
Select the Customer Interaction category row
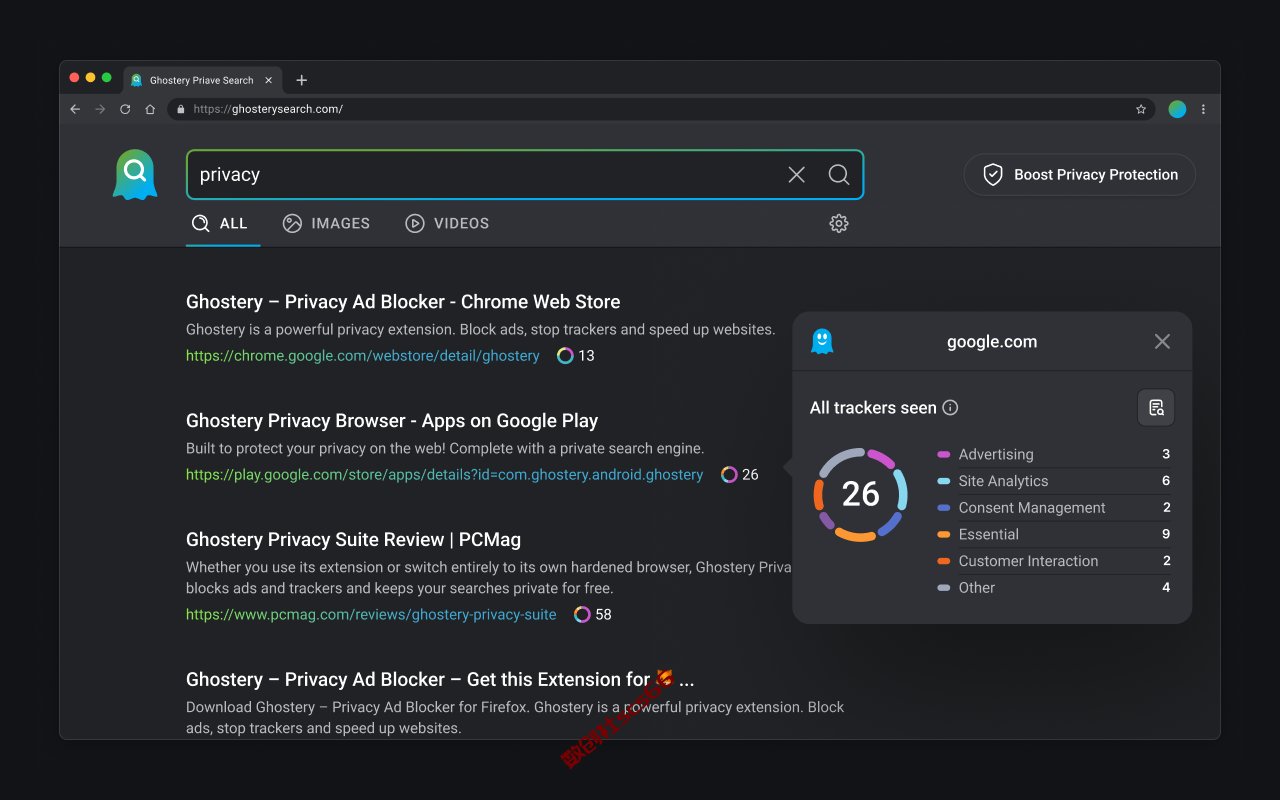click(x=1054, y=561)
